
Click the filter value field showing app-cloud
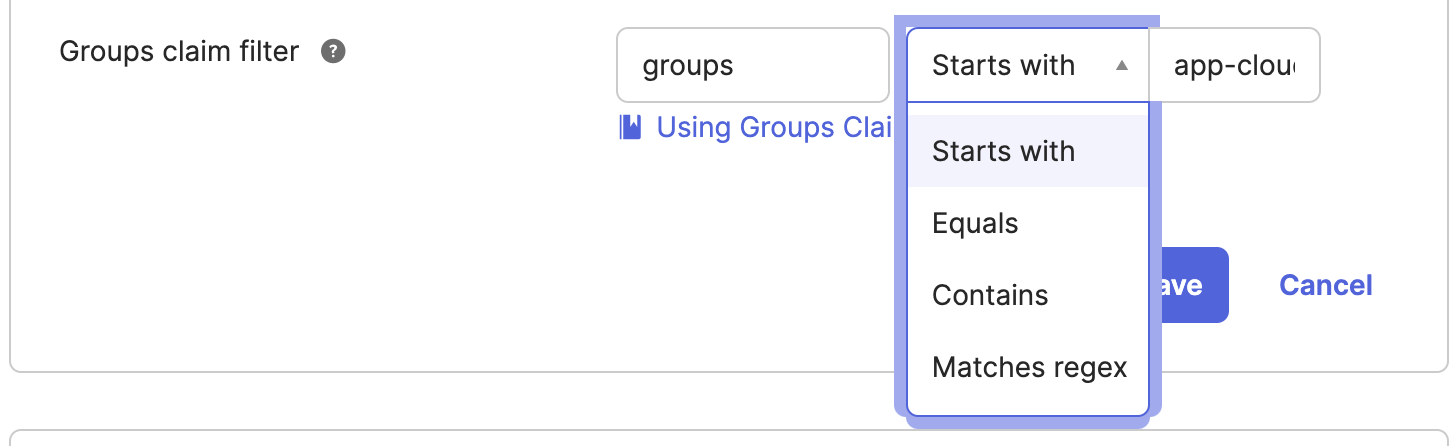point(1233,66)
